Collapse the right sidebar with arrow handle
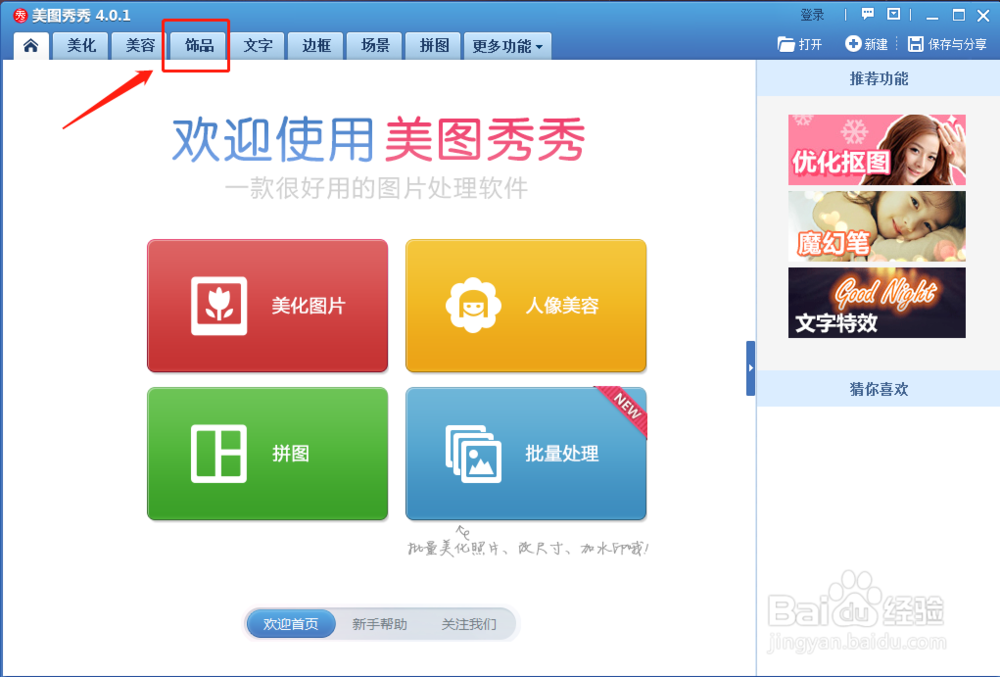The width and height of the screenshot is (1000, 677). point(751,368)
